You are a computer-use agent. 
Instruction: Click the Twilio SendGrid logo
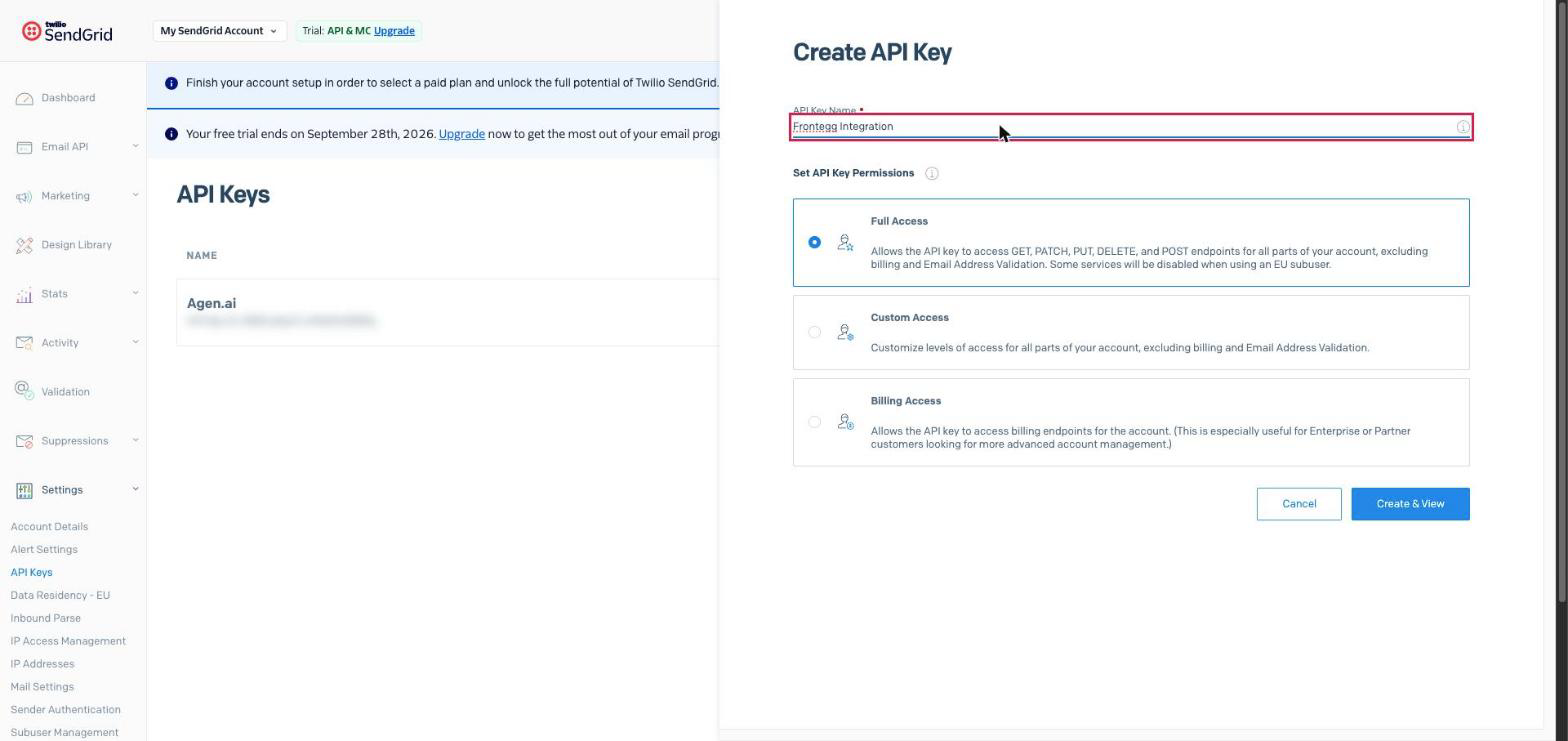pos(67,31)
